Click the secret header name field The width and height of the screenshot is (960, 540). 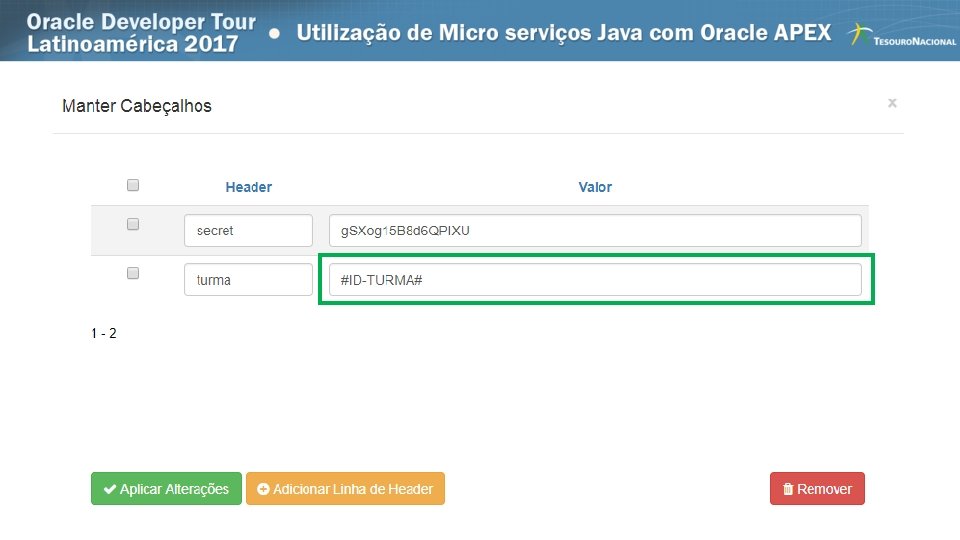[x=248, y=230]
